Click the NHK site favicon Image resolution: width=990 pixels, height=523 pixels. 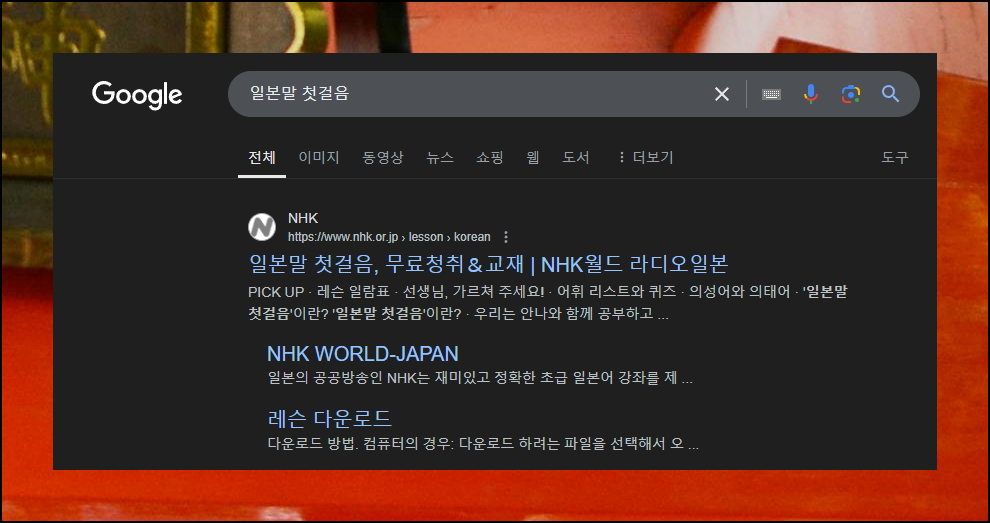(x=262, y=227)
